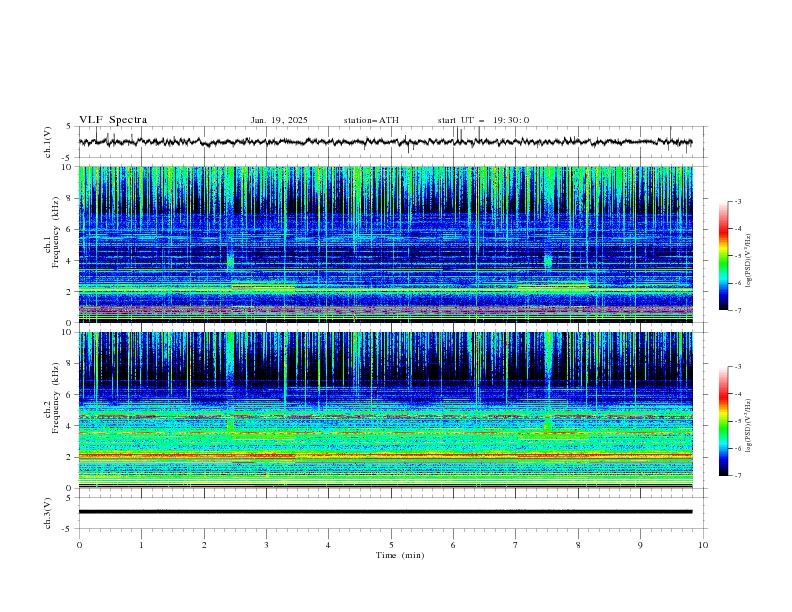Image resolution: width=792 pixels, height=612 pixels.
Task: Click the ch.2 PSD color scale bar
Action: (x=723, y=421)
